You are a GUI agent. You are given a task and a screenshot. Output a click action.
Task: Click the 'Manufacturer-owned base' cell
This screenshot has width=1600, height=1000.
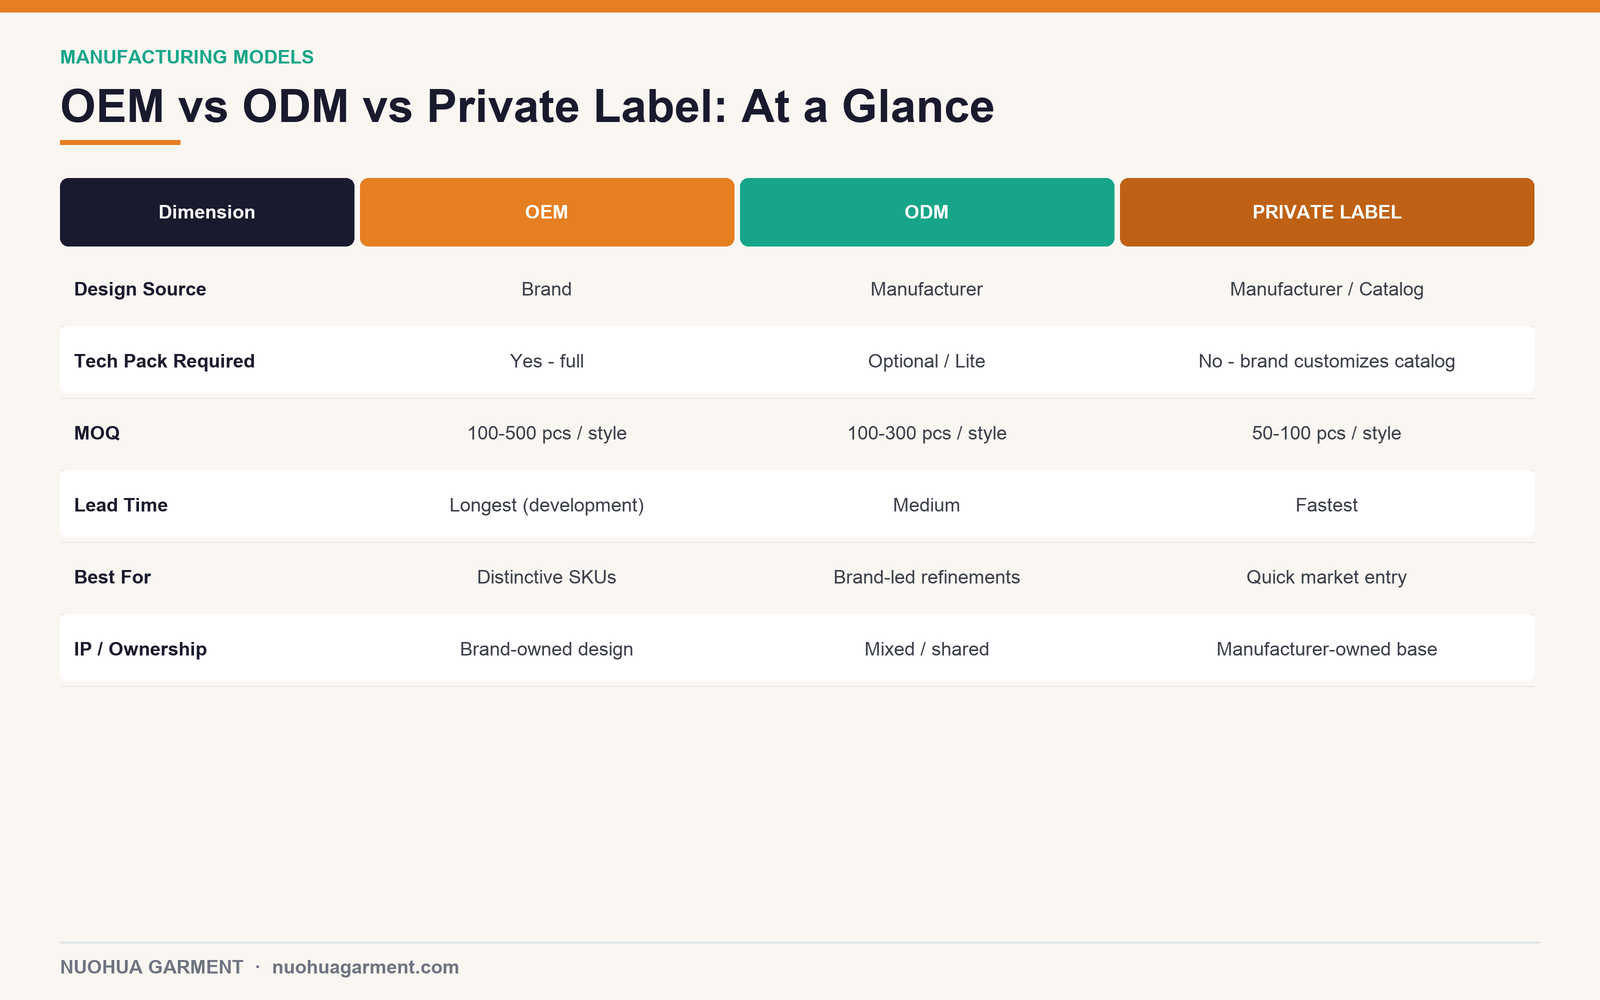click(1327, 649)
